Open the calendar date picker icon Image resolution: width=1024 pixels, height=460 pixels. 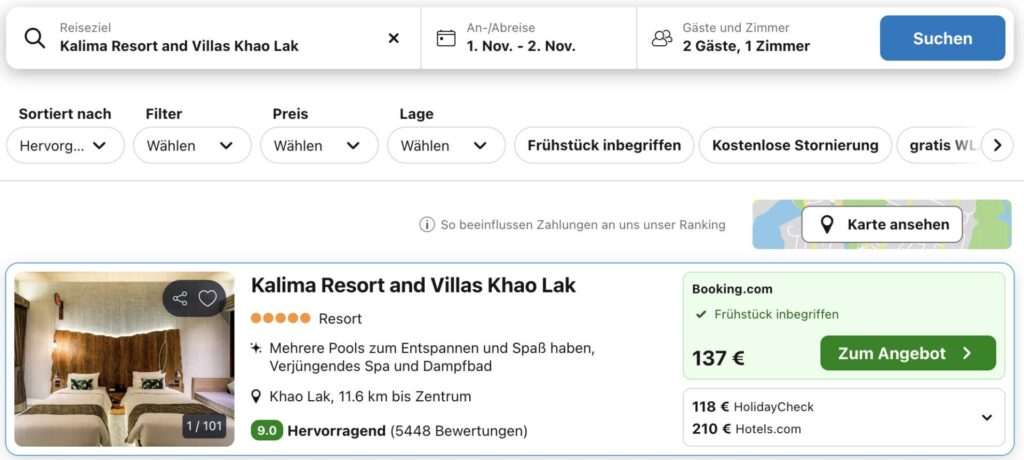[x=446, y=38]
